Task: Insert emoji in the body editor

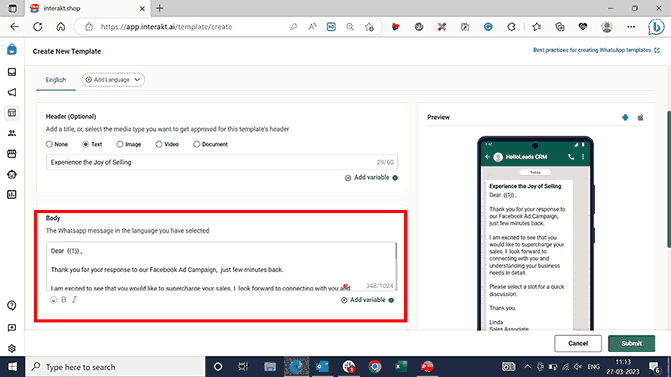Action: pos(53,300)
